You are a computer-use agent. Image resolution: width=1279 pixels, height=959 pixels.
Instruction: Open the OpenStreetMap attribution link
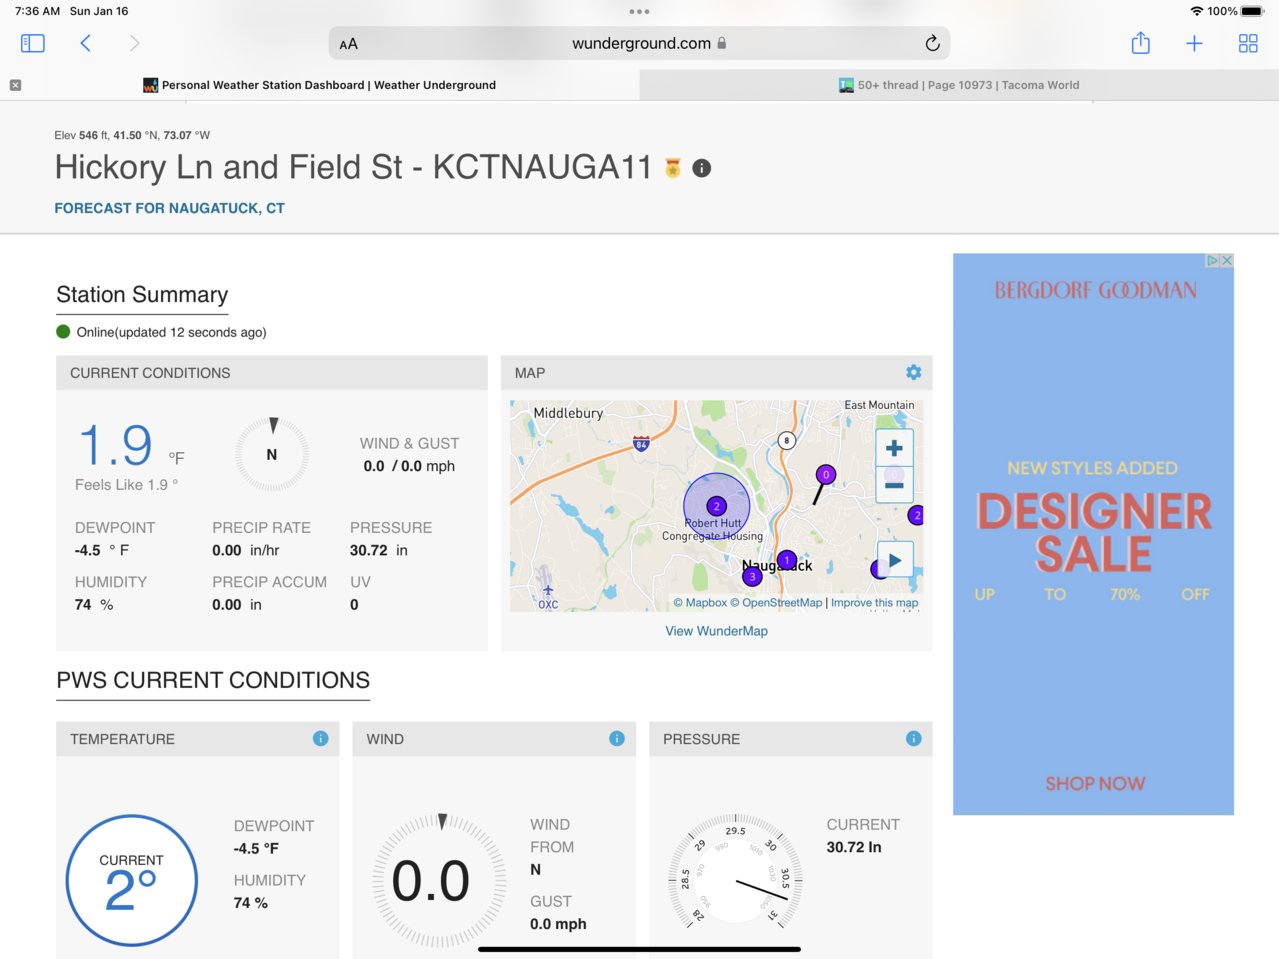pos(776,603)
